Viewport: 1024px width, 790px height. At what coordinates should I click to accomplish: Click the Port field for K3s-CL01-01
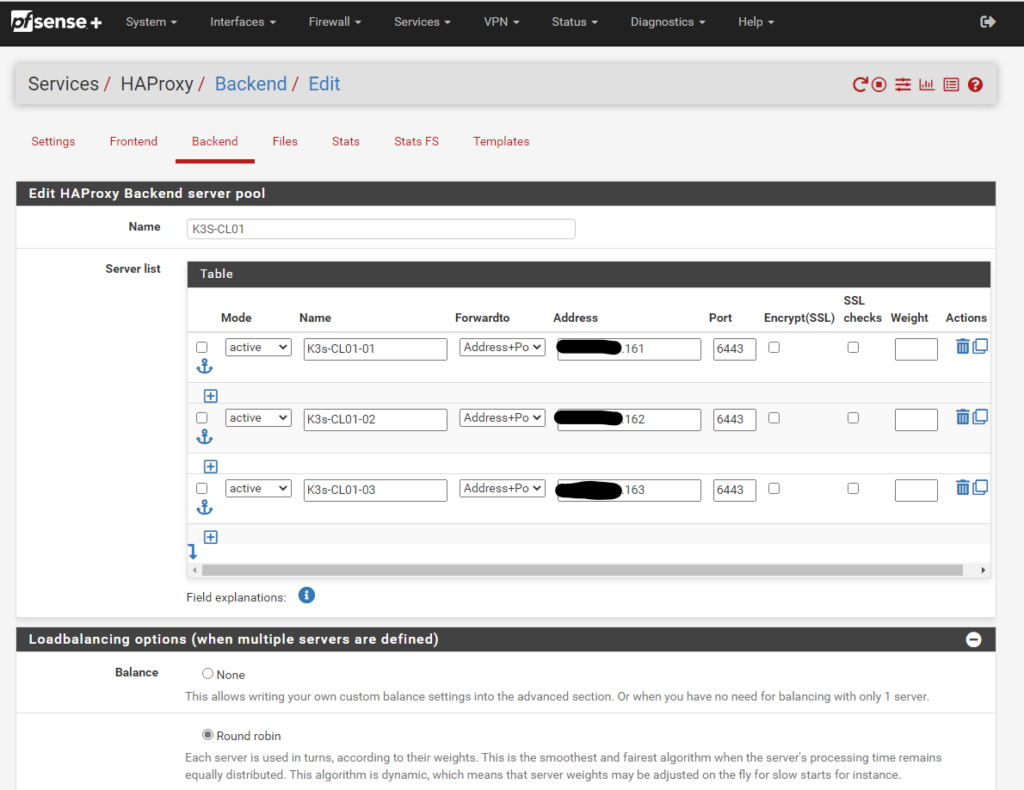(x=734, y=349)
